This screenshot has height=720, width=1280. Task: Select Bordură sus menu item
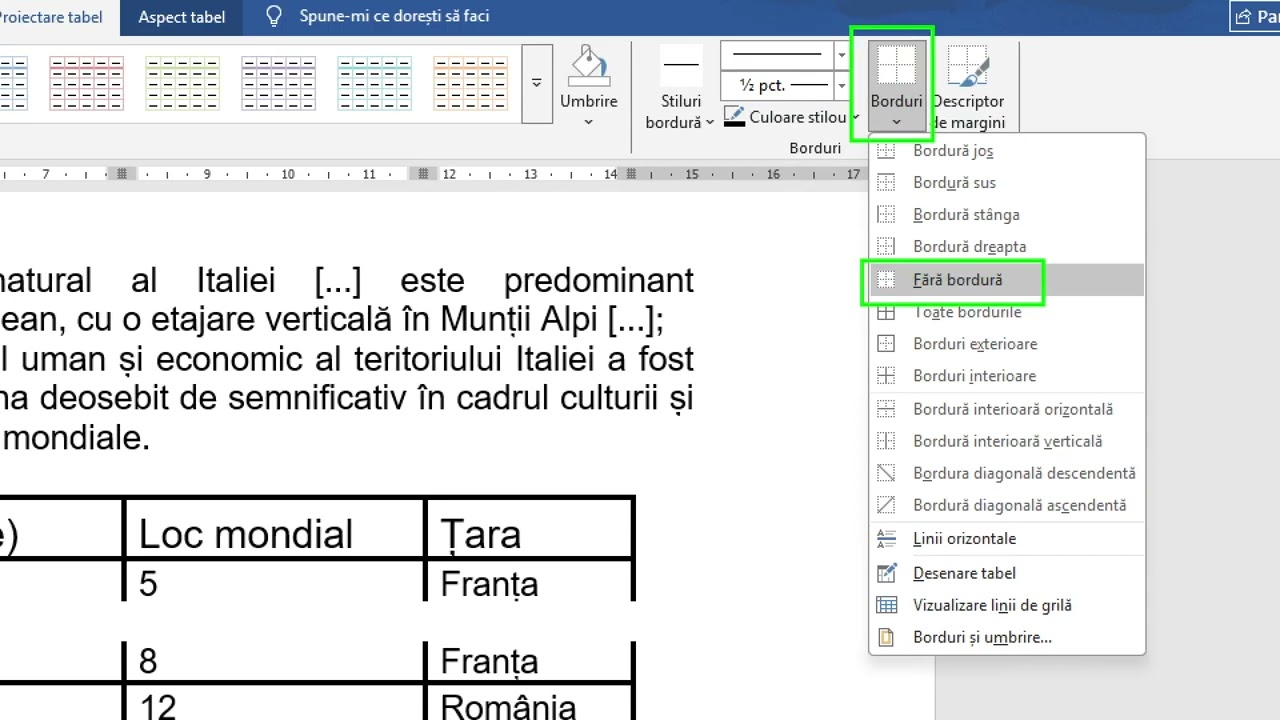pos(1007,183)
